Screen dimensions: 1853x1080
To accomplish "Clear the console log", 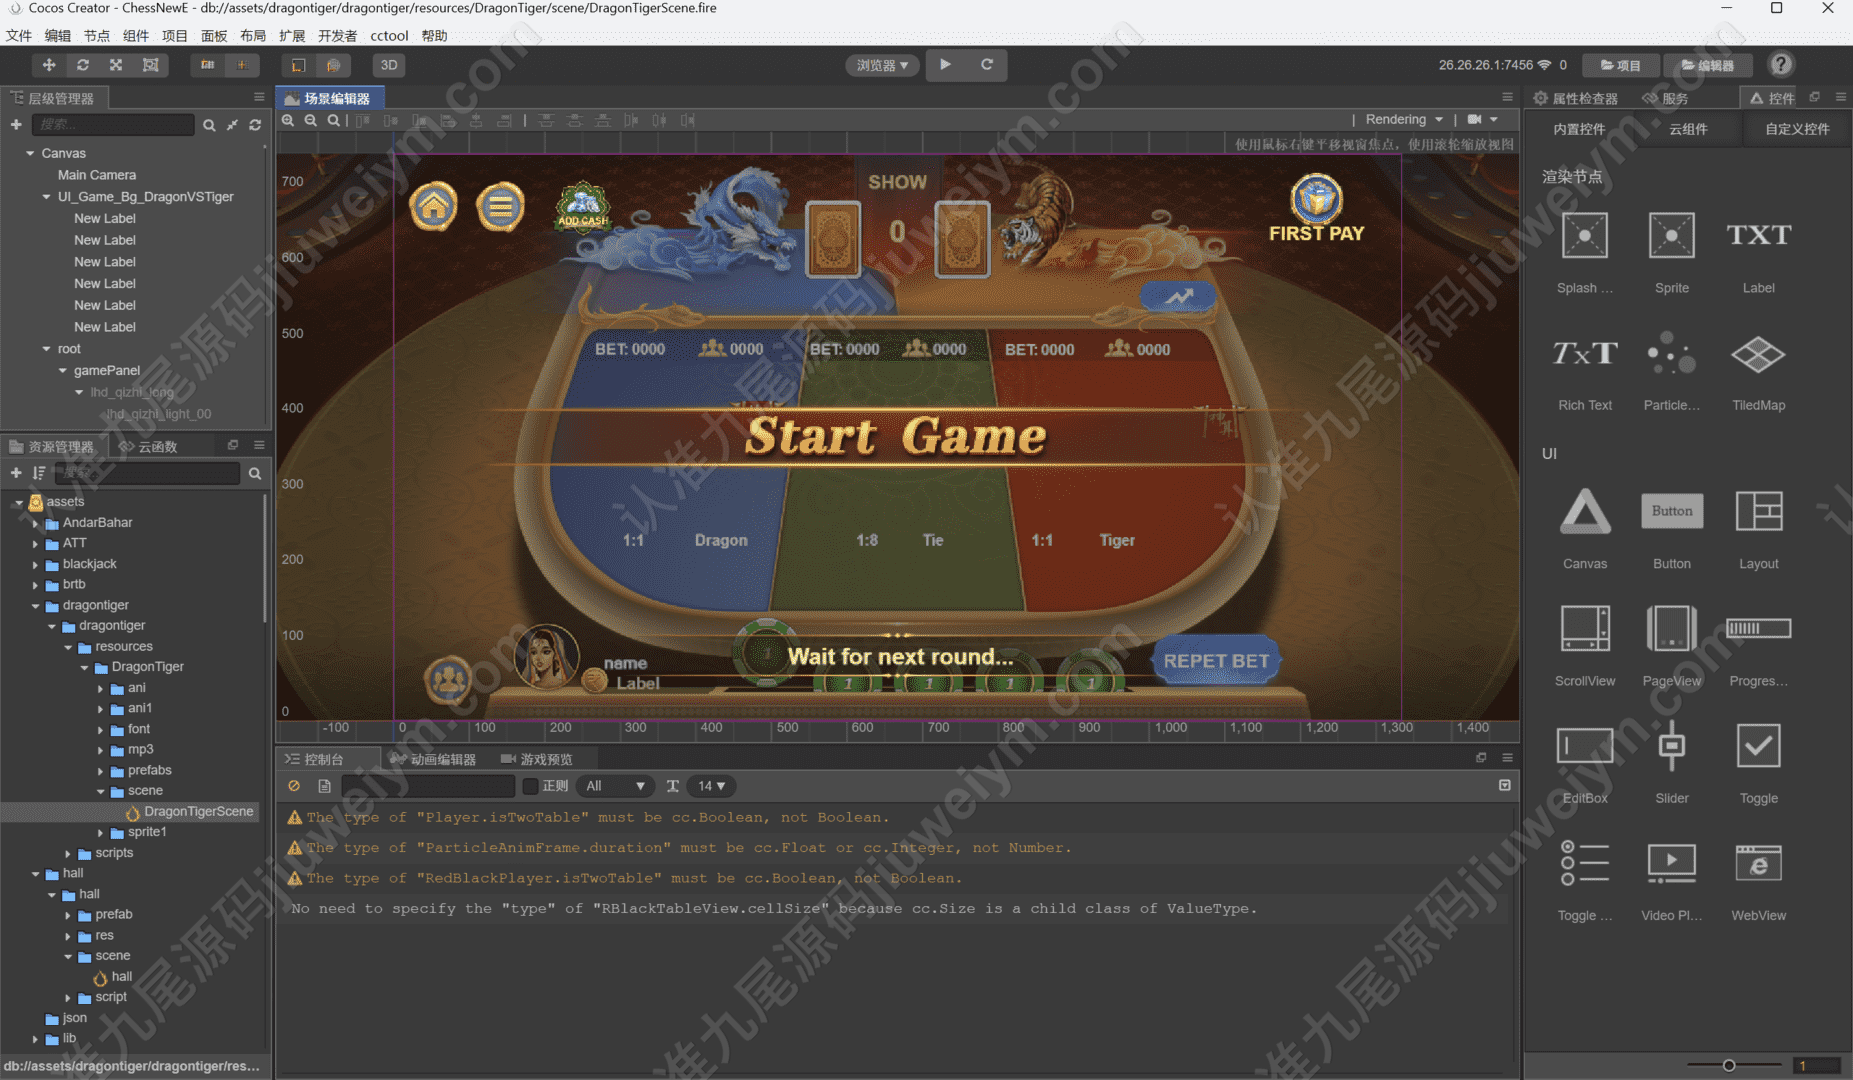I will click(x=294, y=786).
